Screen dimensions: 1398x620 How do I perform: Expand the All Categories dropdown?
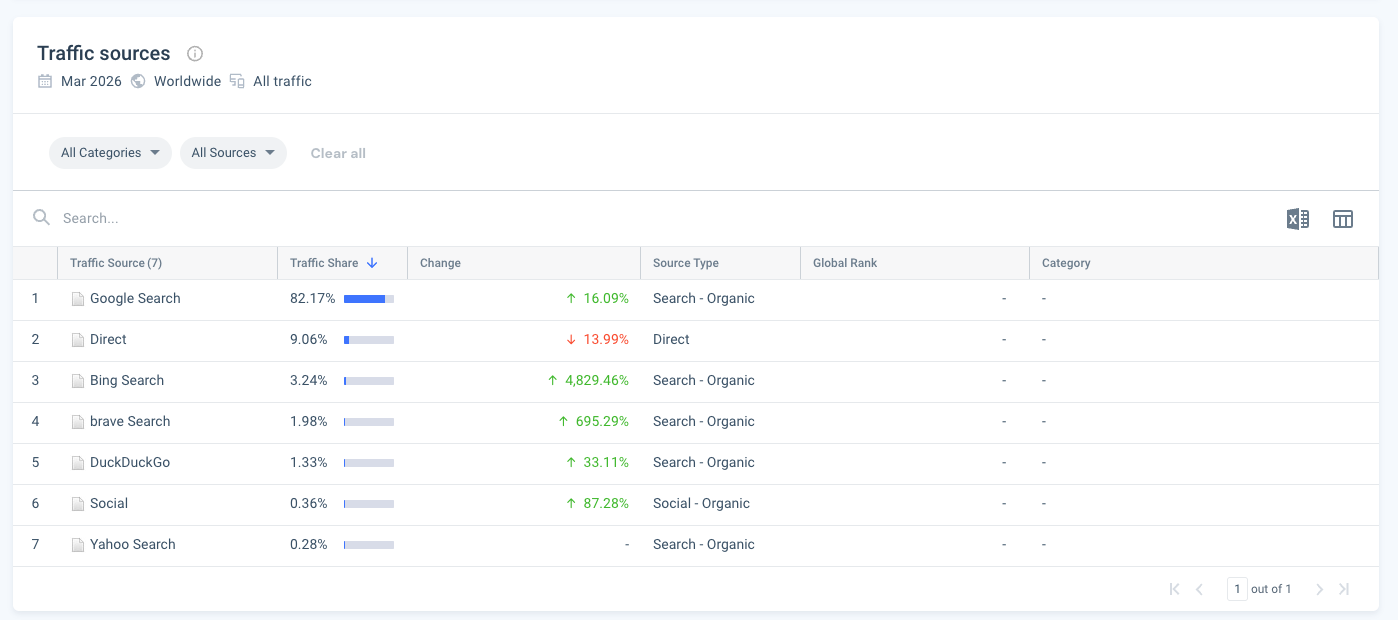(x=110, y=153)
